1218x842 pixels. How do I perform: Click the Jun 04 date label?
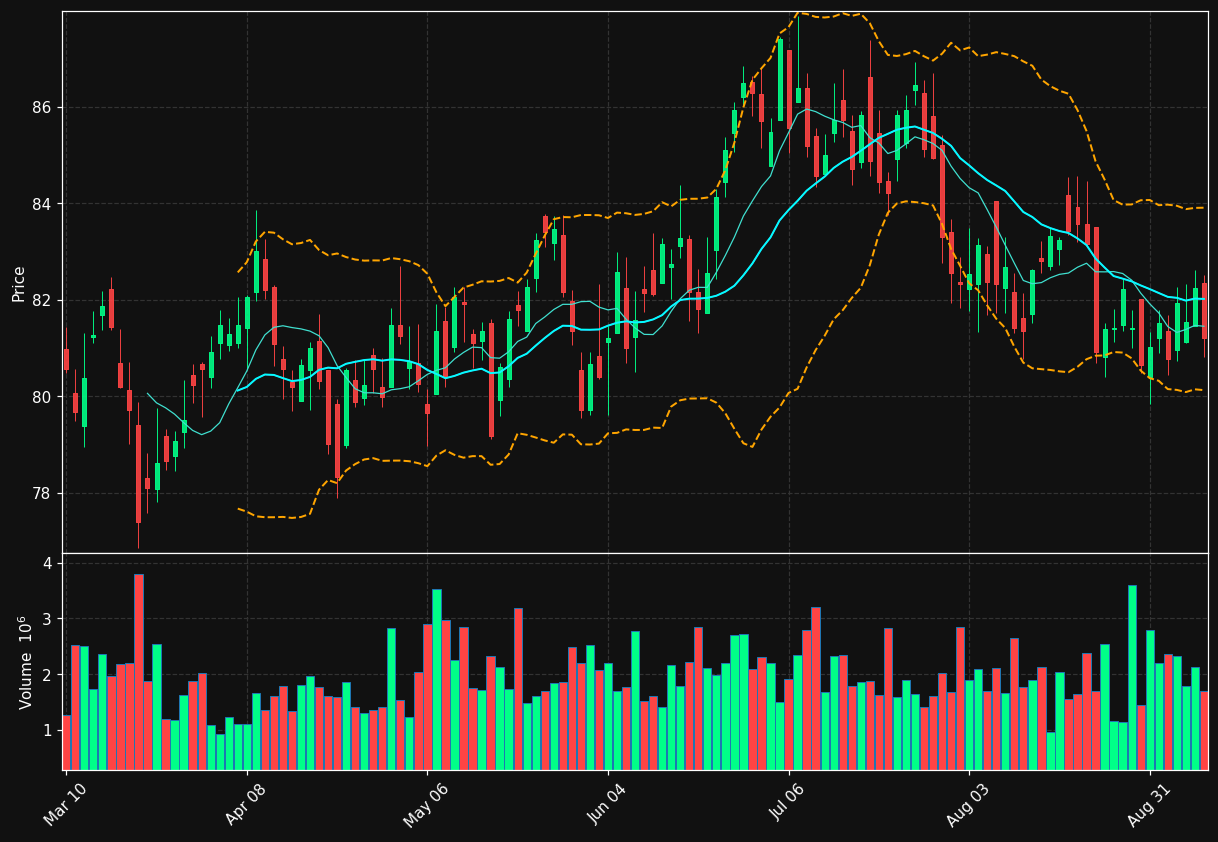tap(607, 805)
